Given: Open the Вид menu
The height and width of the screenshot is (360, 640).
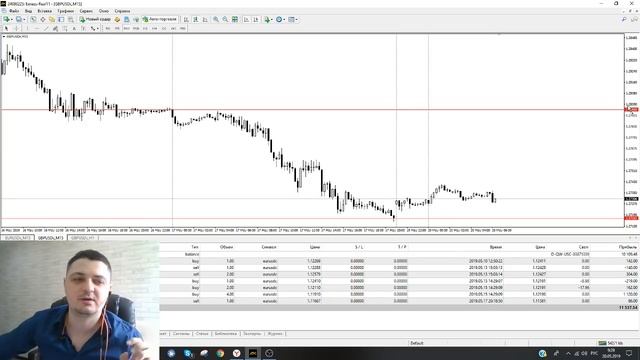Looking at the screenshot, I should (x=29, y=11).
